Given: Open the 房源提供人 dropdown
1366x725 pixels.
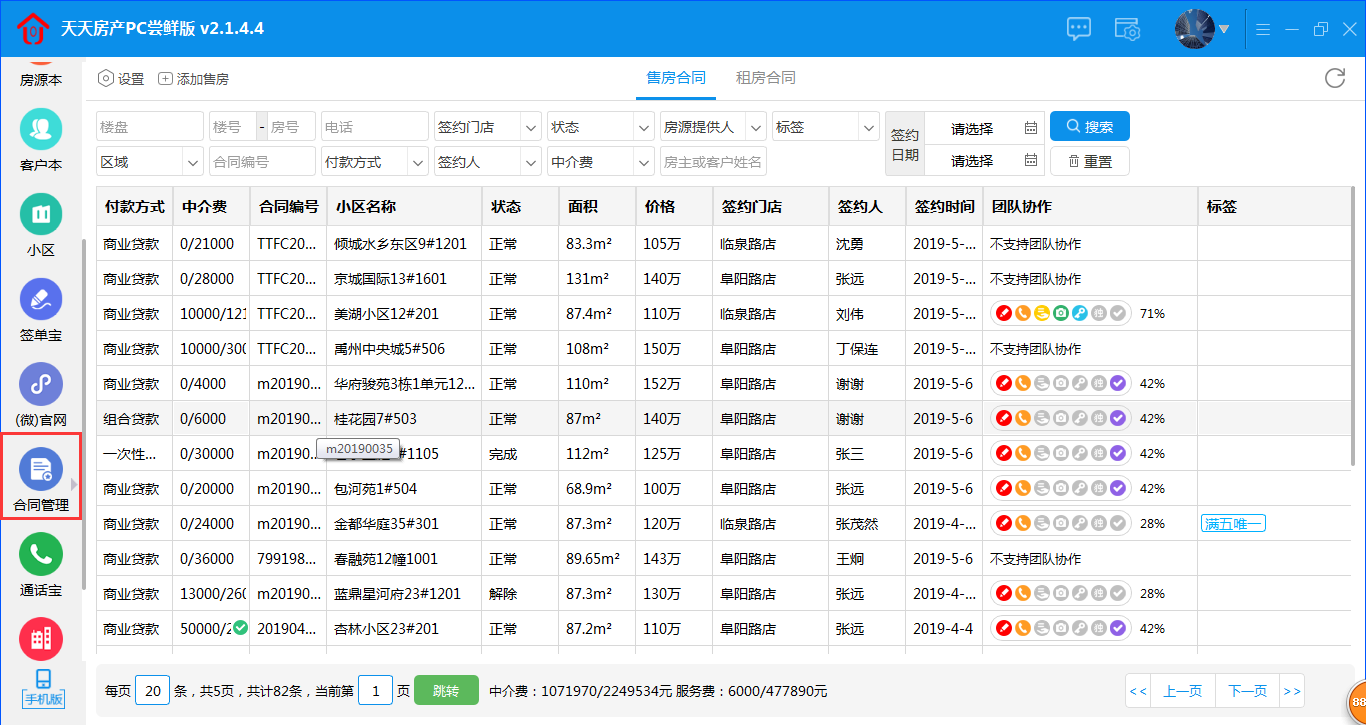Looking at the screenshot, I should point(713,127).
